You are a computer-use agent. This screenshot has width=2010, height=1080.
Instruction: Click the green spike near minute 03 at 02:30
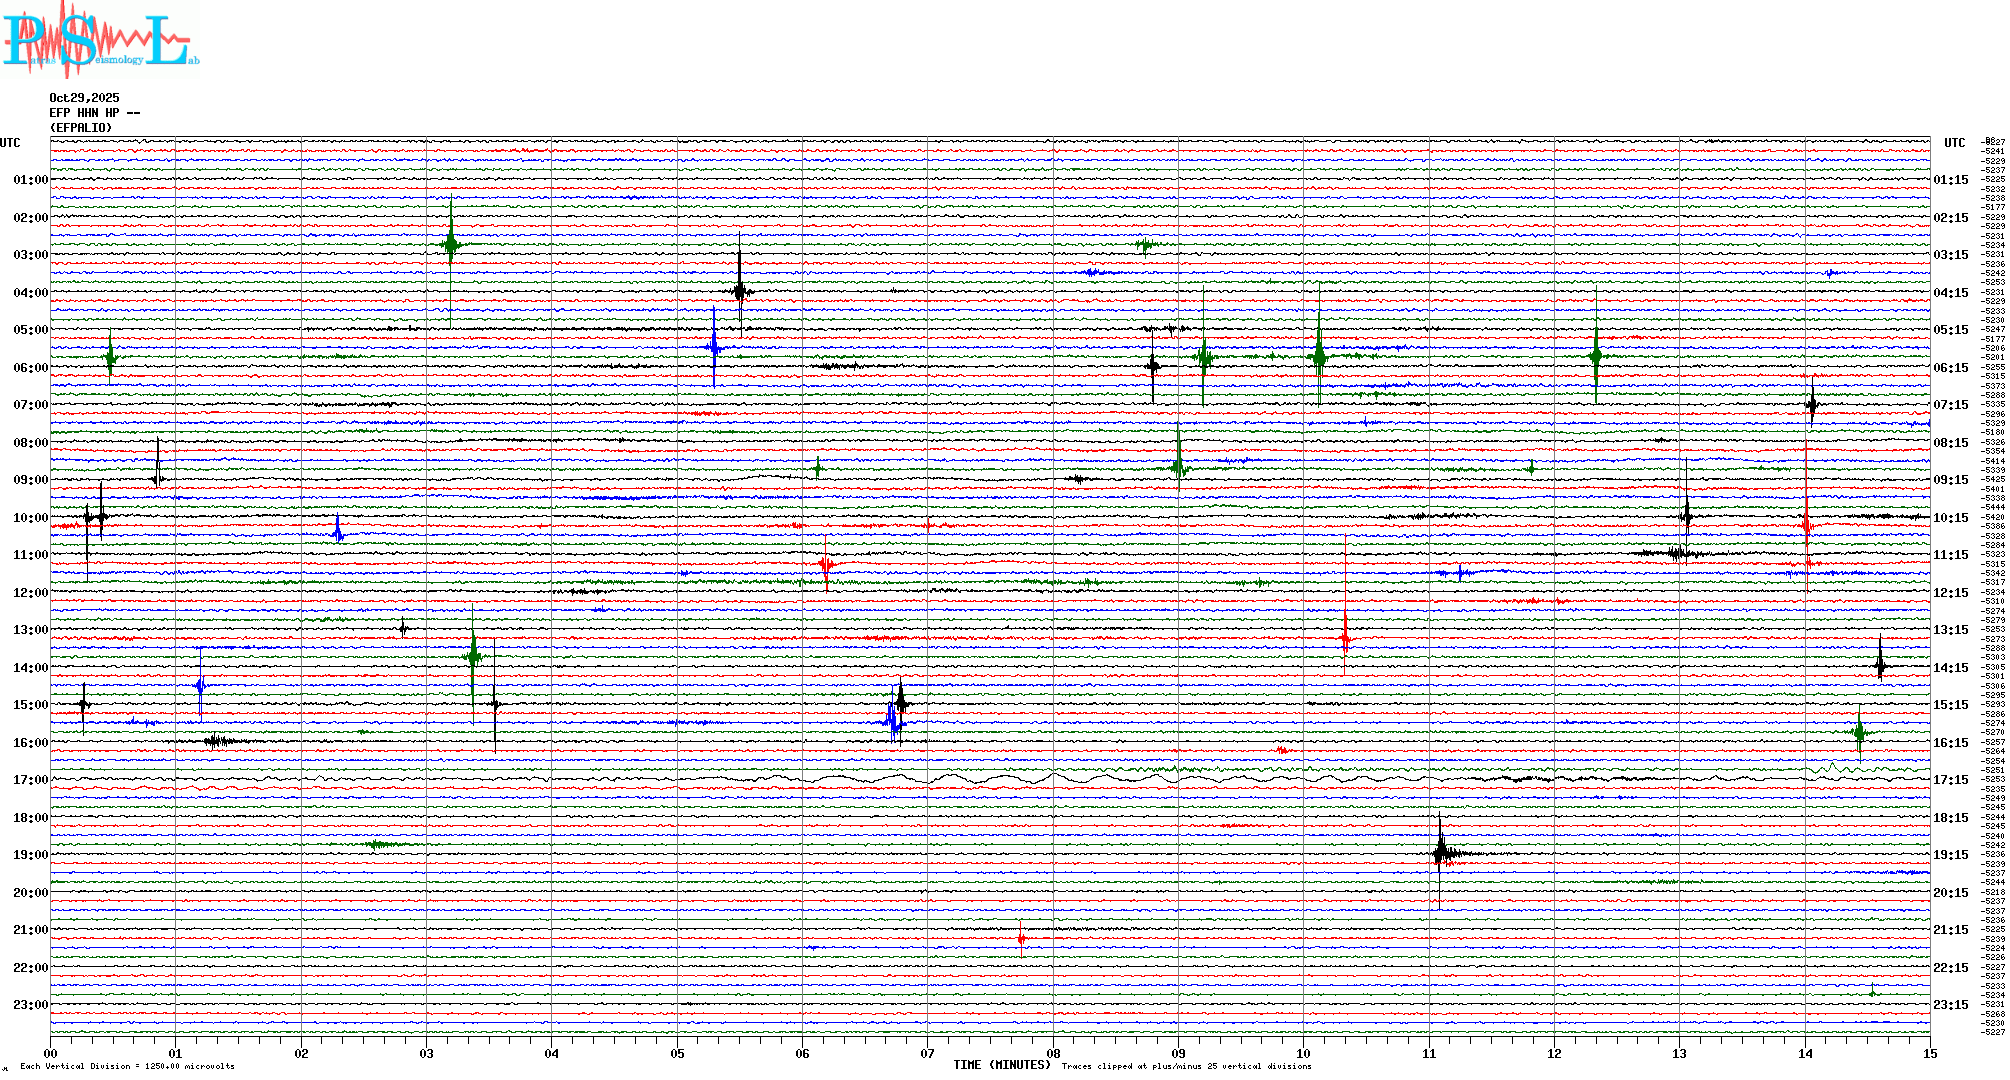pyautogui.click(x=451, y=244)
